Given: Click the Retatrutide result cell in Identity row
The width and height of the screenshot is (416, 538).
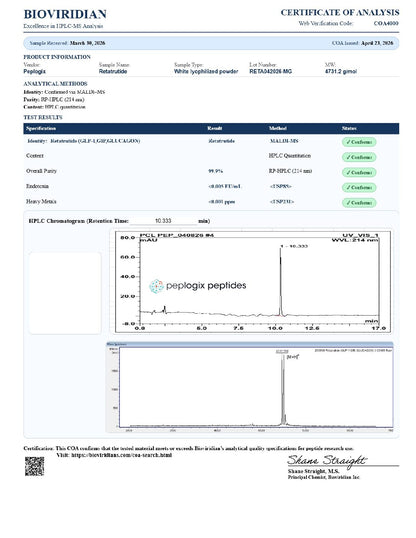Looking at the screenshot, I should [221, 141].
